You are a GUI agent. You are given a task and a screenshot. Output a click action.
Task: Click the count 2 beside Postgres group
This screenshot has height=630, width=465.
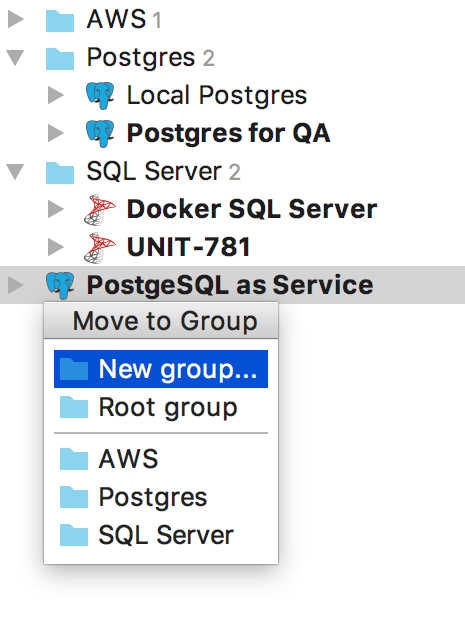tap(208, 59)
